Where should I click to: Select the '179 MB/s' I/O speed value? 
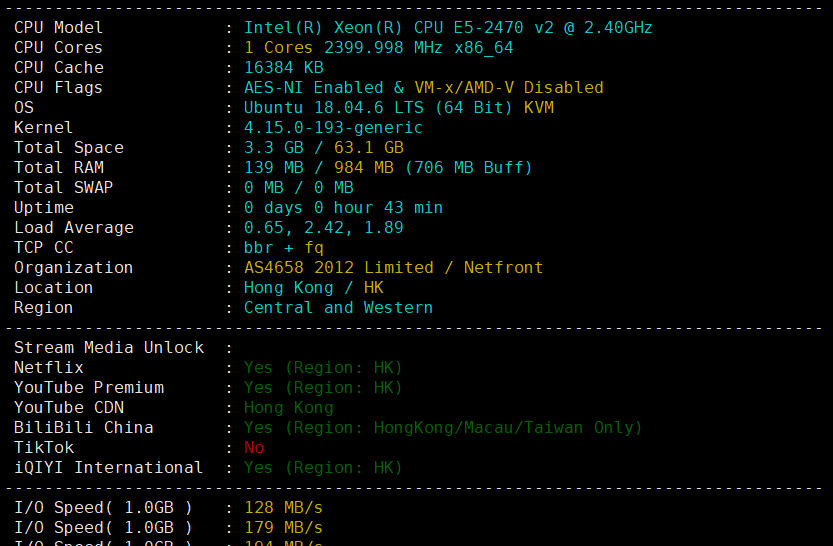284,528
